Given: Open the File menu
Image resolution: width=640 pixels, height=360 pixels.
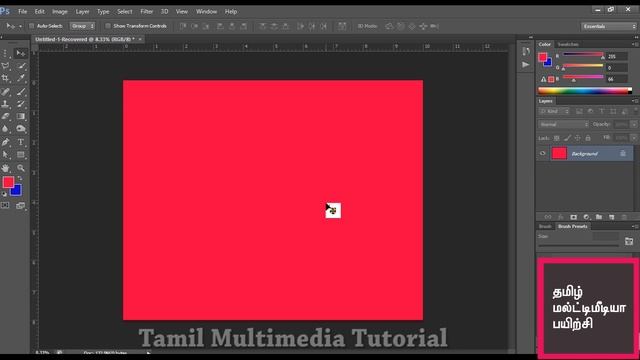Looking at the screenshot, I should (x=22, y=12).
